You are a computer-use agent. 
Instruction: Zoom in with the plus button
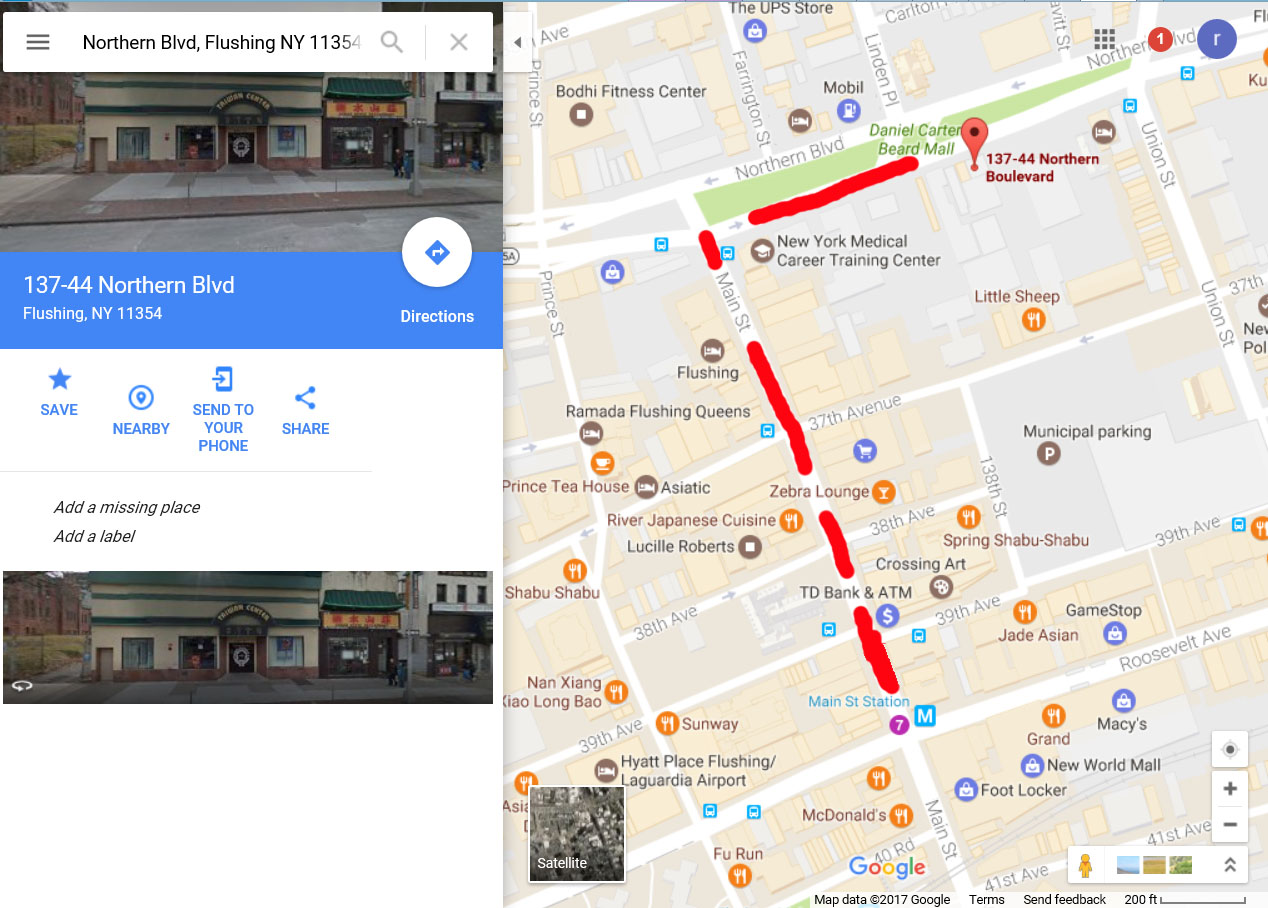point(1230,788)
